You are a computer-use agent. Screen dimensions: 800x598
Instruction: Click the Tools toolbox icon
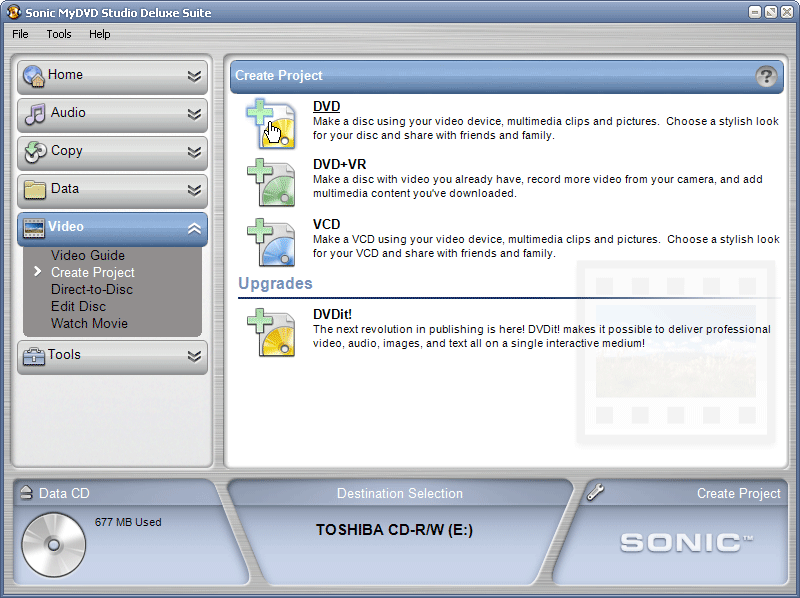pos(34,356)
